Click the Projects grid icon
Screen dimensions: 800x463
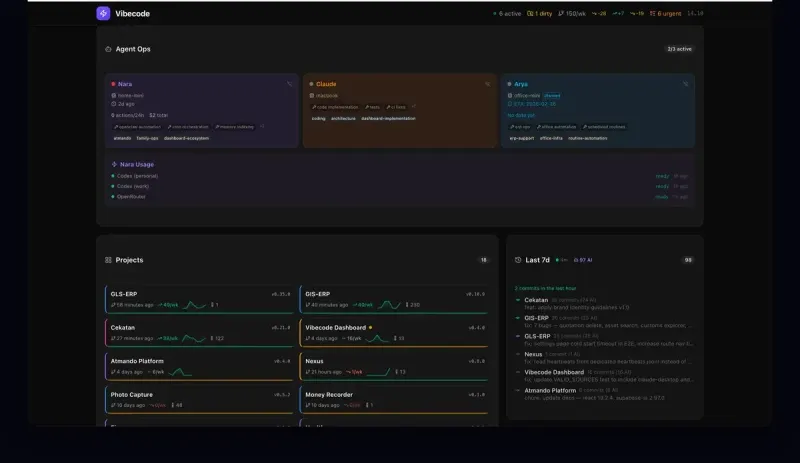(x=108, y=260)
